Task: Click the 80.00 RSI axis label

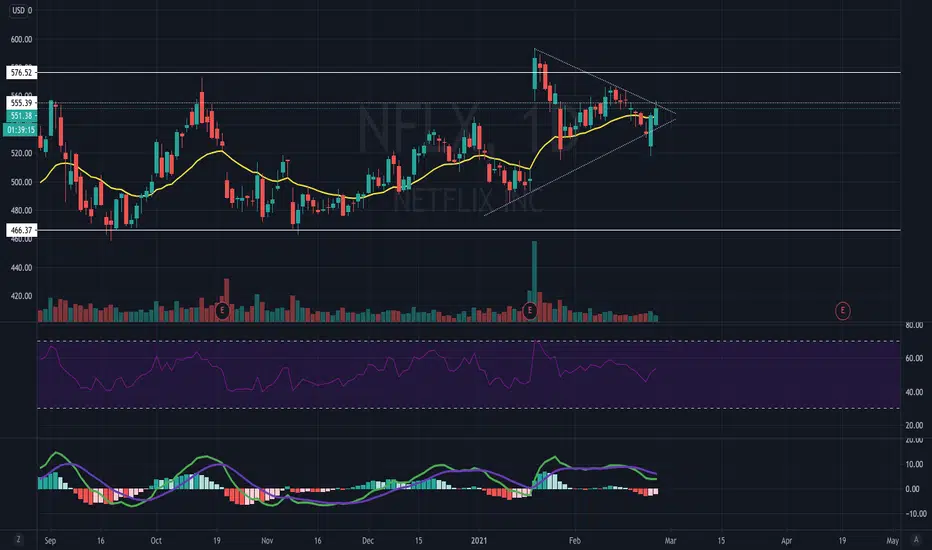Action: [914, 325]
